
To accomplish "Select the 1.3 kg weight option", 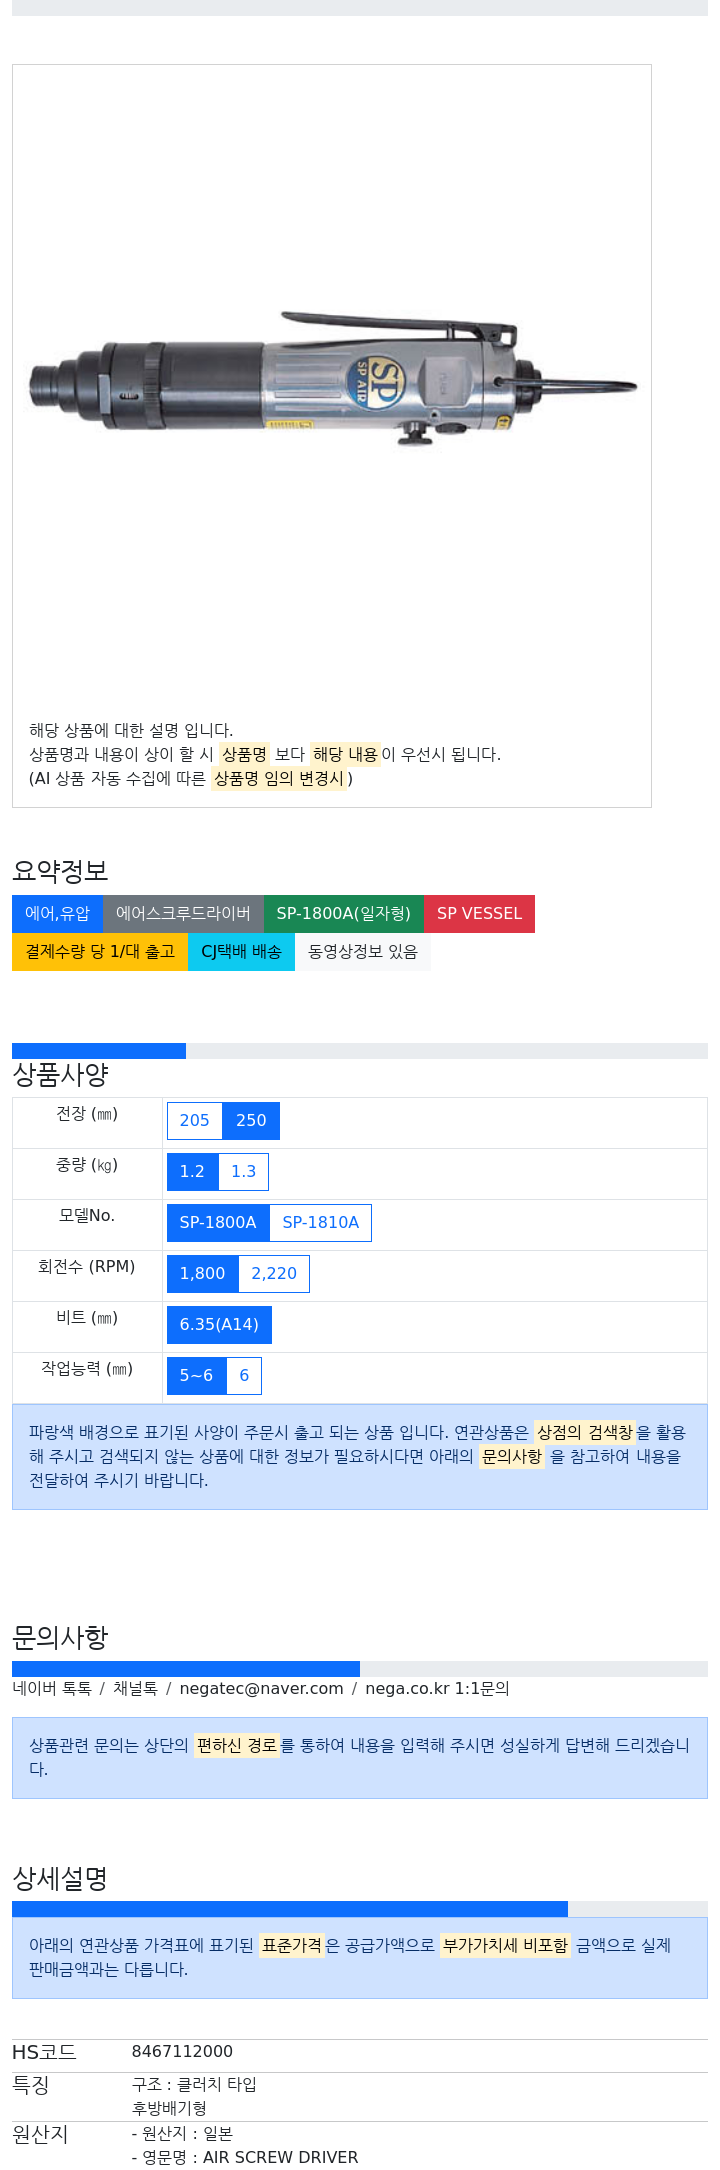I will click(243, 1171).
